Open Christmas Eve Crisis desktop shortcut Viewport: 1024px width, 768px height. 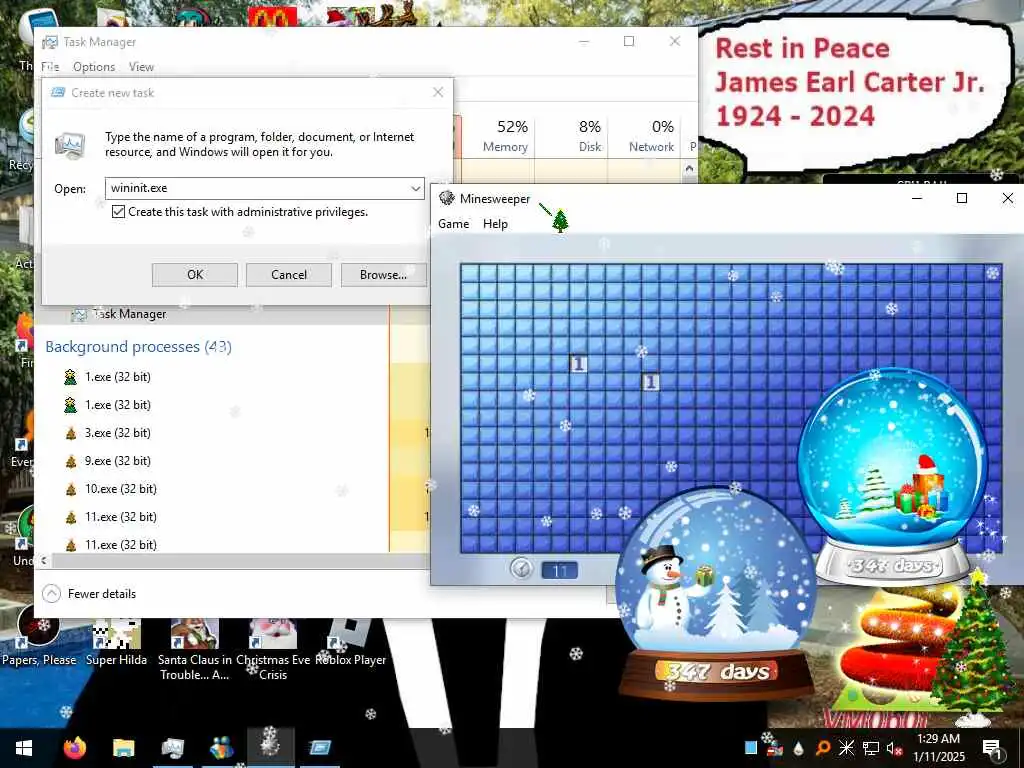click(x=273, y=649)
